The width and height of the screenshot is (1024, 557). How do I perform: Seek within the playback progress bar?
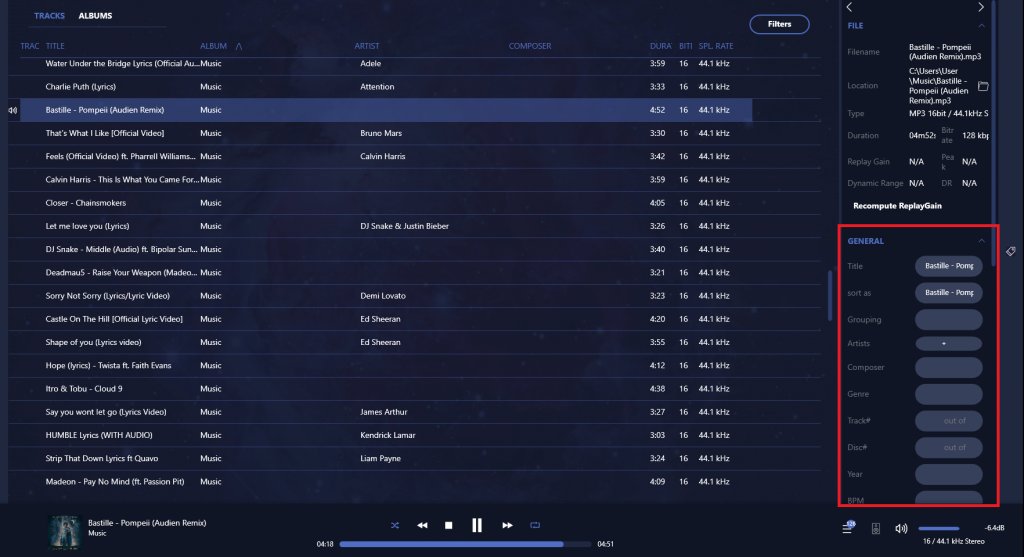click(x=465, y=544)
